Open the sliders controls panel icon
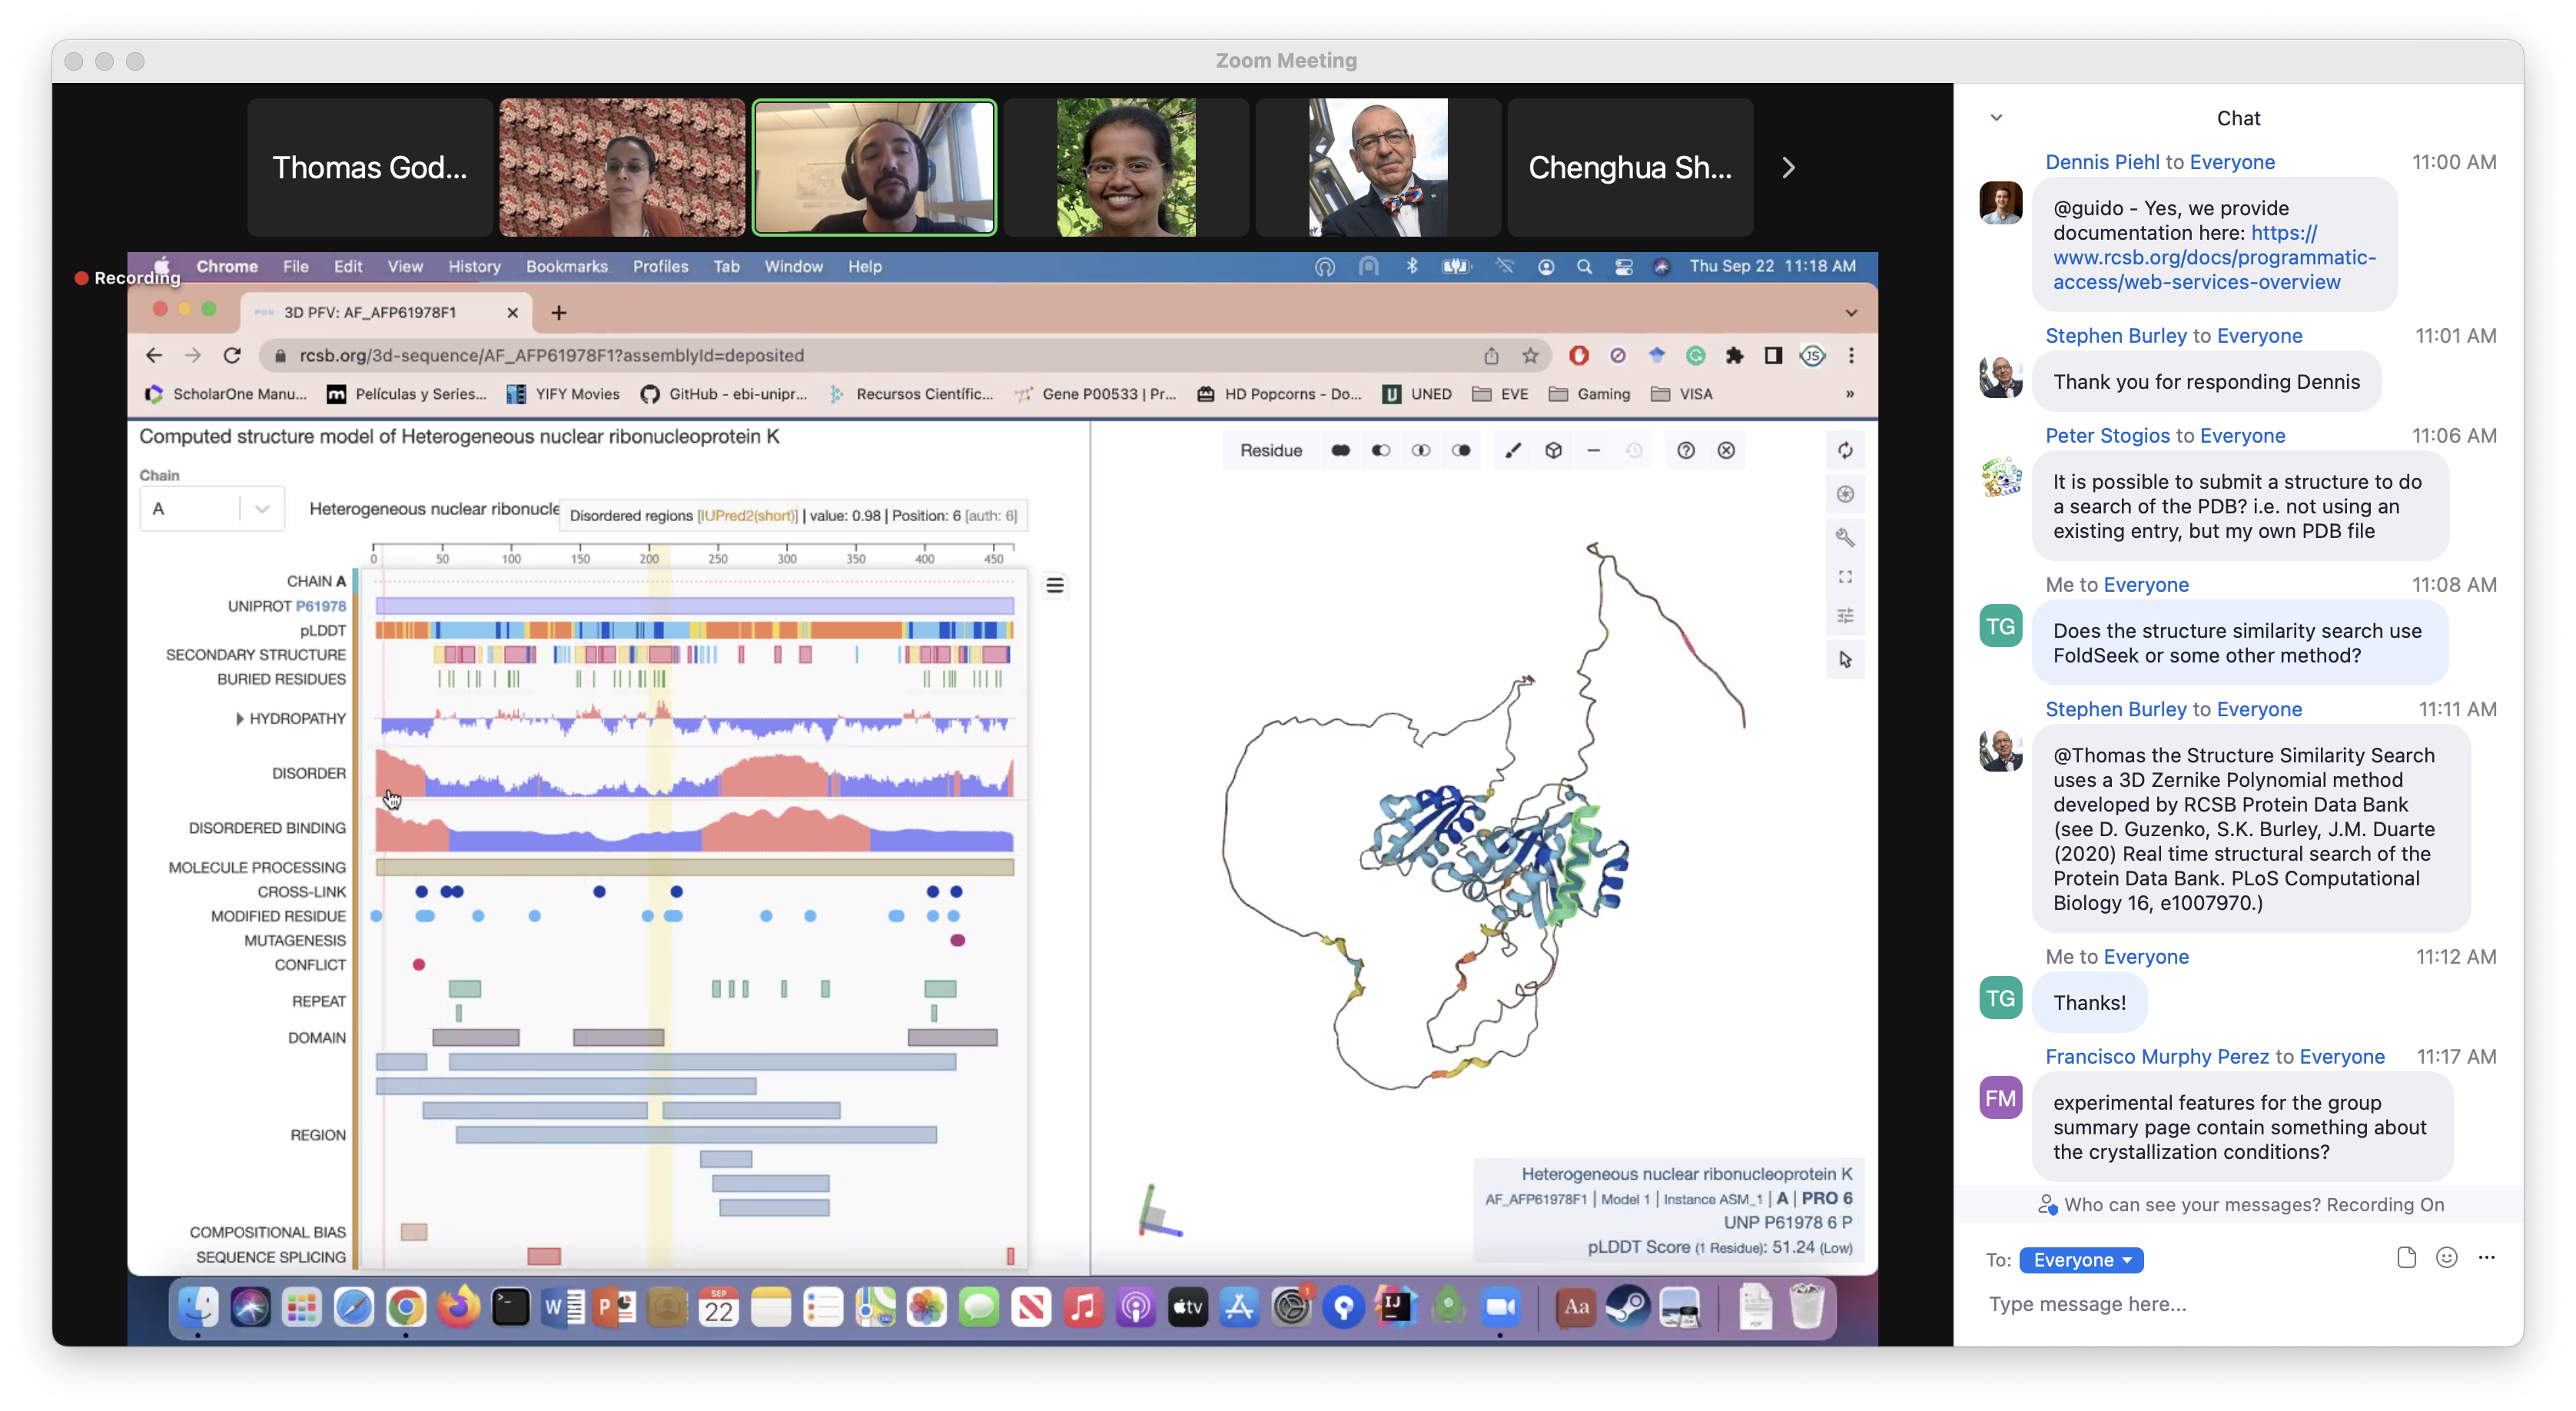This screenshot has width=2576, height=1411. (1845, 616)
